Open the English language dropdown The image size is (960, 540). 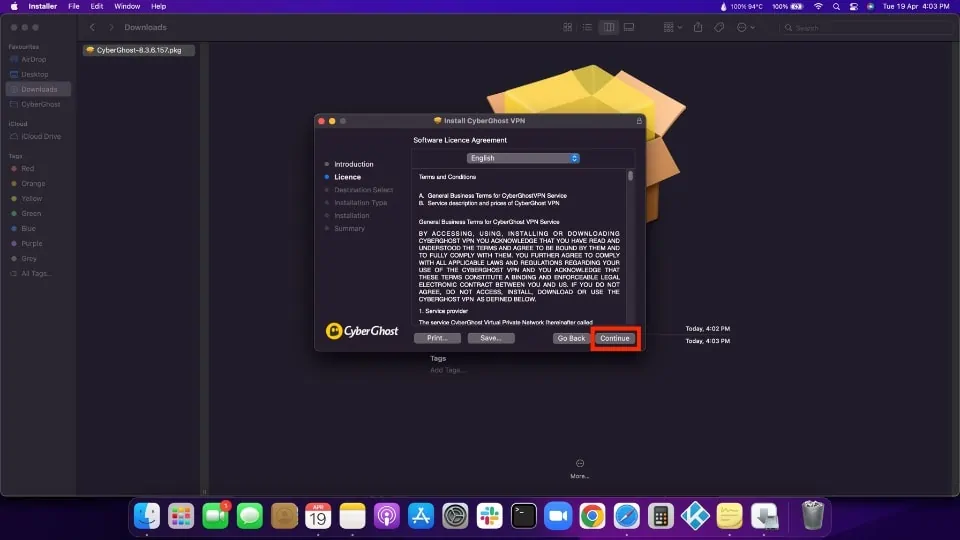pos(523,158)
